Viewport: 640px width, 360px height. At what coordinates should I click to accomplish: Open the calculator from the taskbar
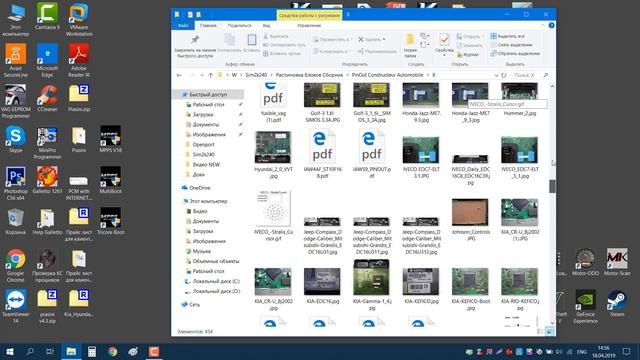click(x=92, y=351)
